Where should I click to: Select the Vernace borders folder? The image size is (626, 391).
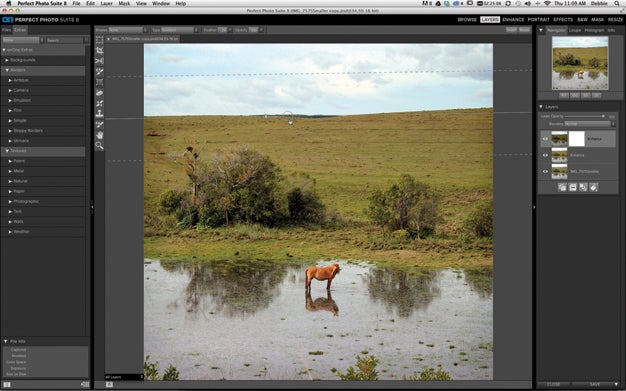(21, 141)
